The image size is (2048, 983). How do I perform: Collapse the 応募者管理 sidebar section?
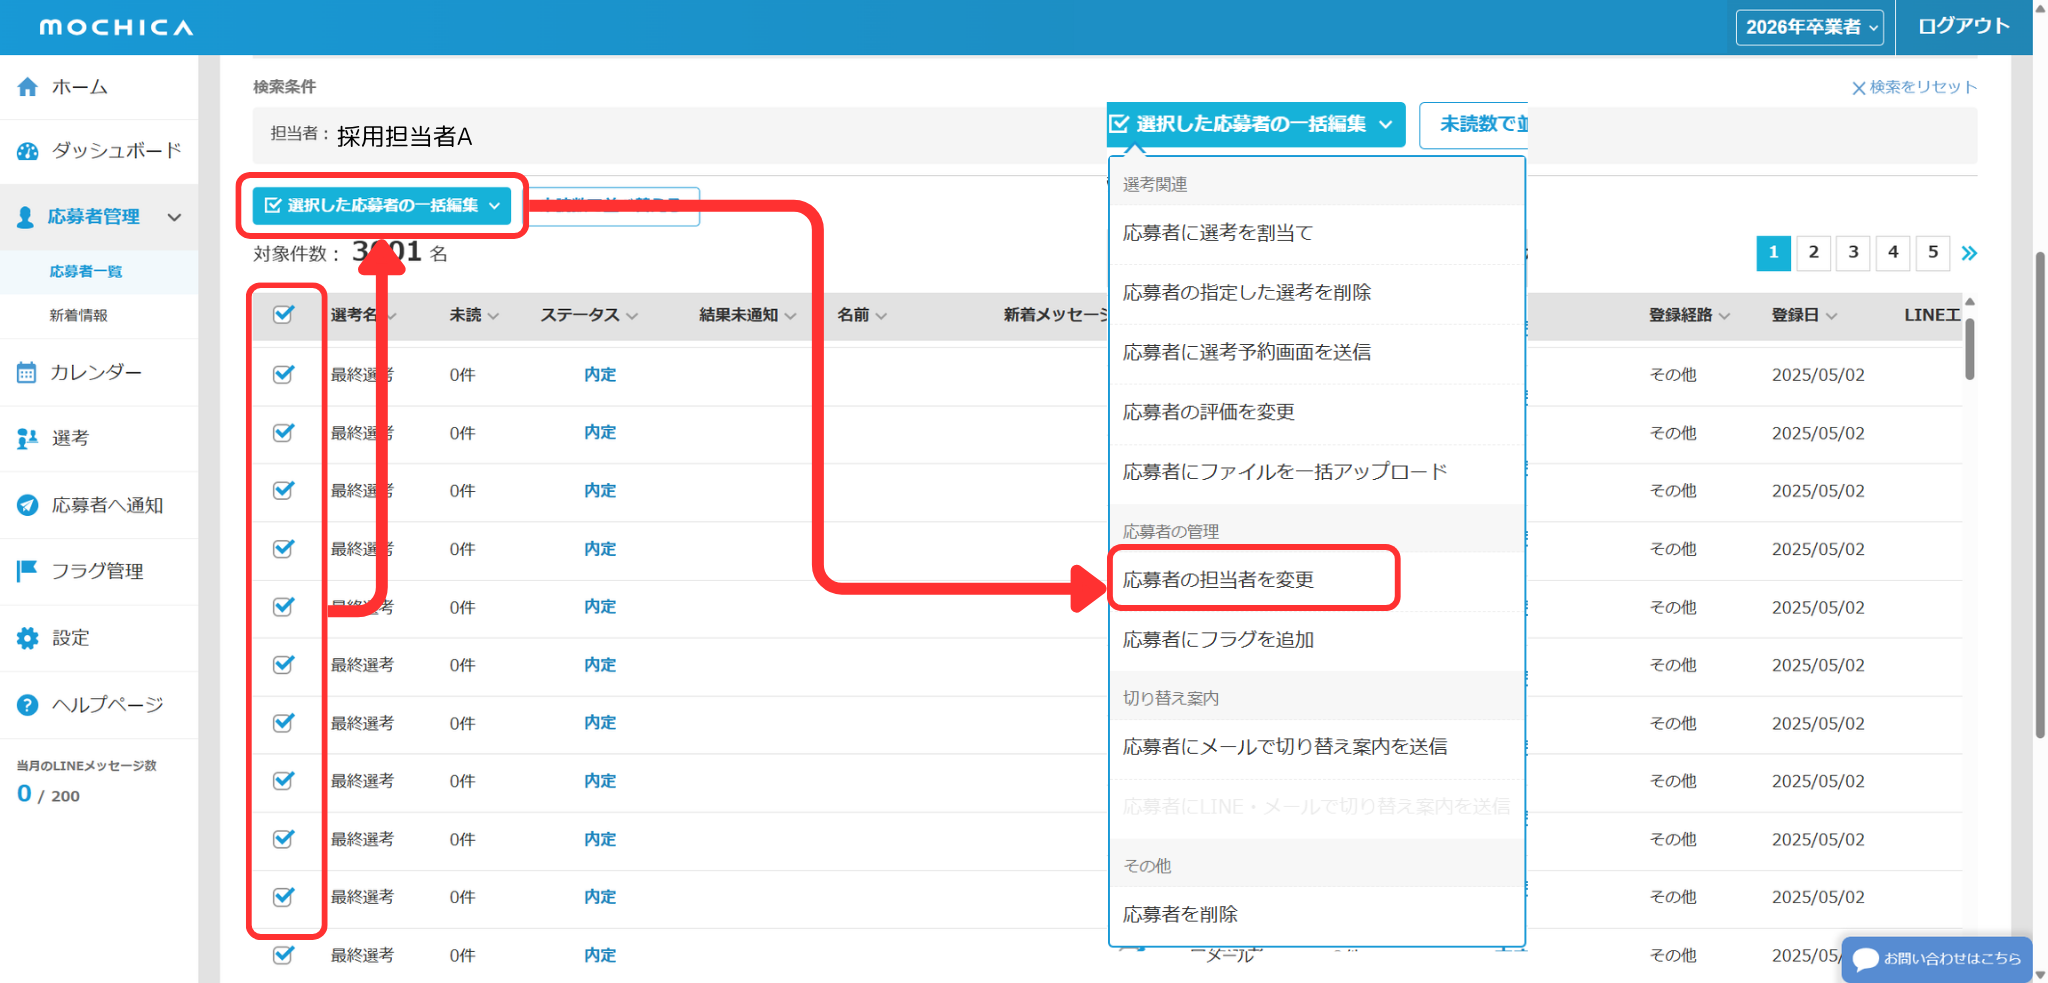174,217
